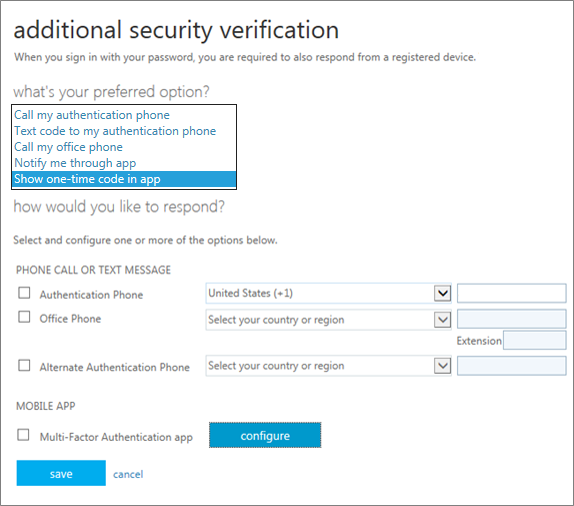Image resolution: width=574 pixels, height=506 pixels.
Task: Click the configure button
Action: coord(265,435)
